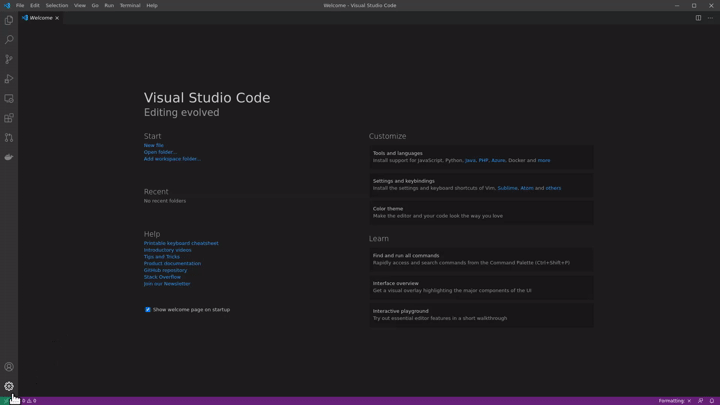This screenshot has height=405, width=720.
Task: Split the editor to the right
Action: [x=698, y=18]
